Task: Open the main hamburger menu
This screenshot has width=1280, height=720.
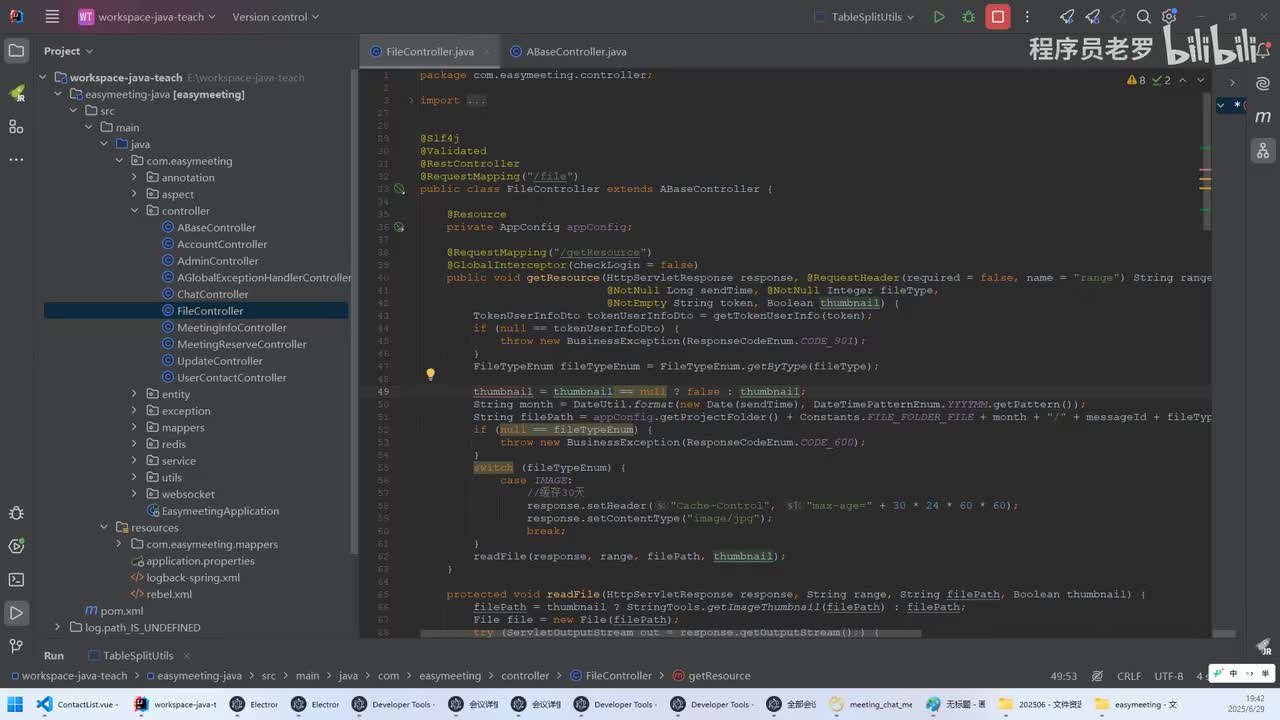Action: (x=52, y=17)
